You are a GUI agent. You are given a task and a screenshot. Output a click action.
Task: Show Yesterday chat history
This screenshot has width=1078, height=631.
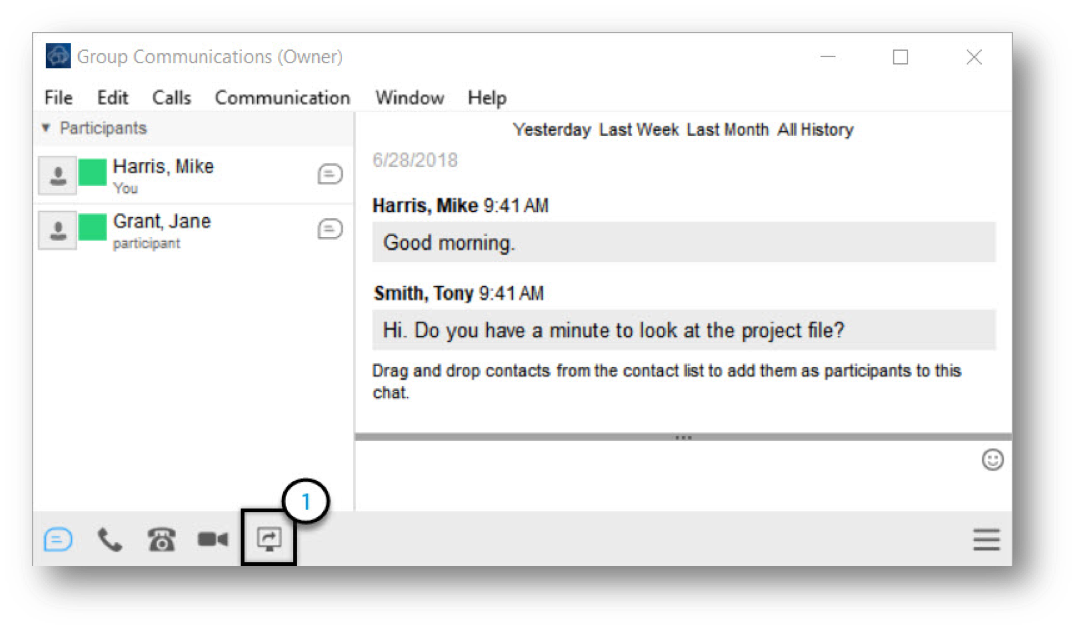(551, 130)
